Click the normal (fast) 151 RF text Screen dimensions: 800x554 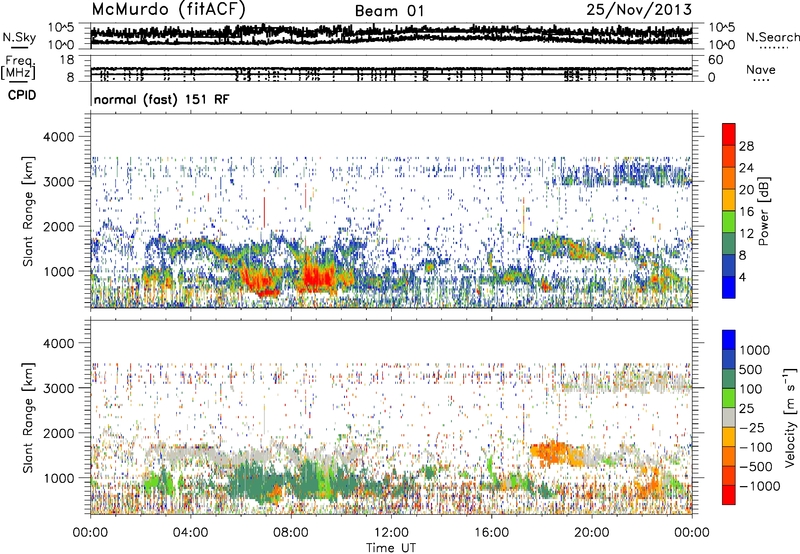pyautogui.click(x=162, y=99)
